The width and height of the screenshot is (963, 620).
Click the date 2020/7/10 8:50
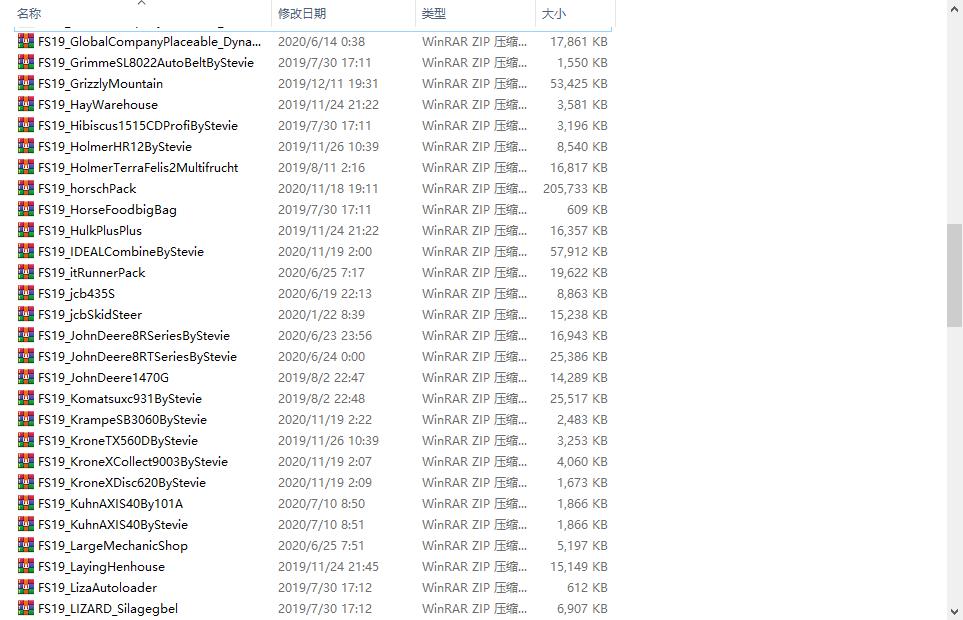pyautogui.click(x=321, y=503)
